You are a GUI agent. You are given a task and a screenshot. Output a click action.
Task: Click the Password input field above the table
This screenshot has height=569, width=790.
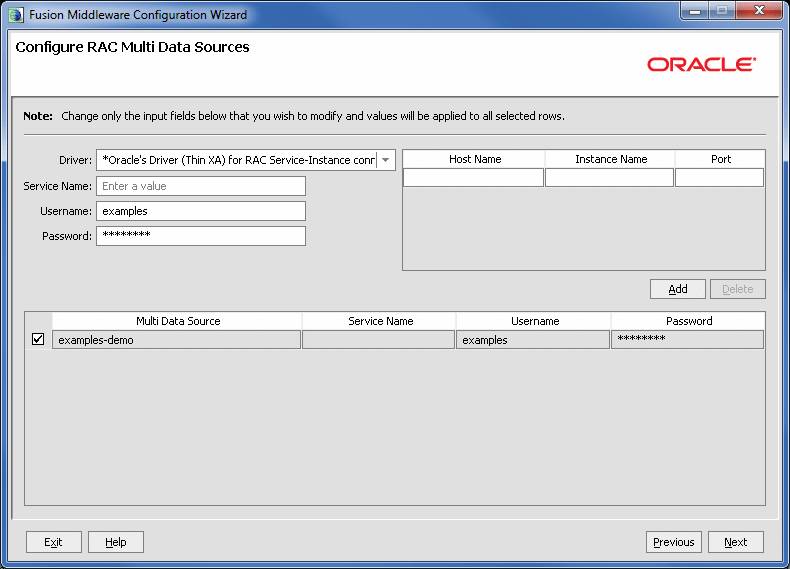tap(201, 236)
